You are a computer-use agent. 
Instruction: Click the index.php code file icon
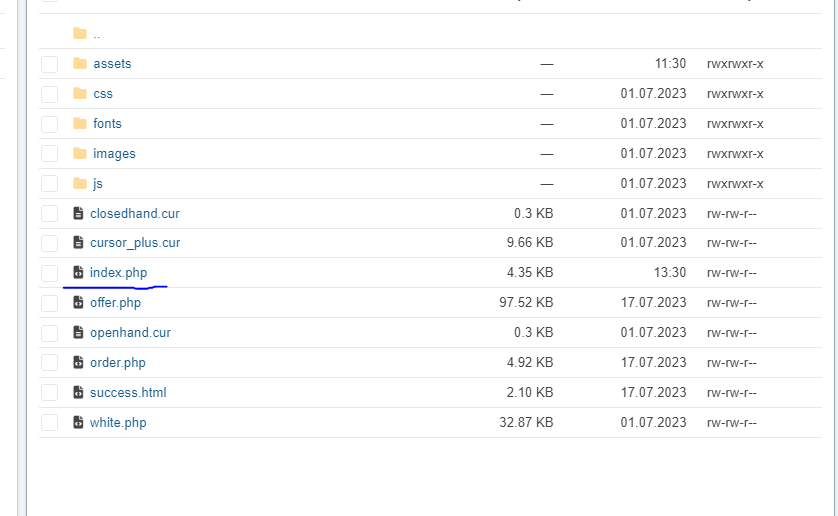point(79,272)
